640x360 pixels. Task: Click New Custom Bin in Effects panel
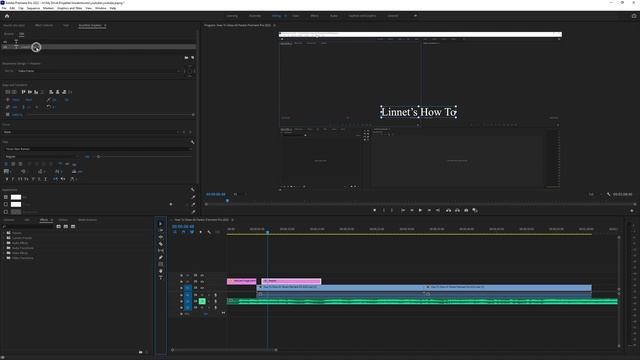140,352
